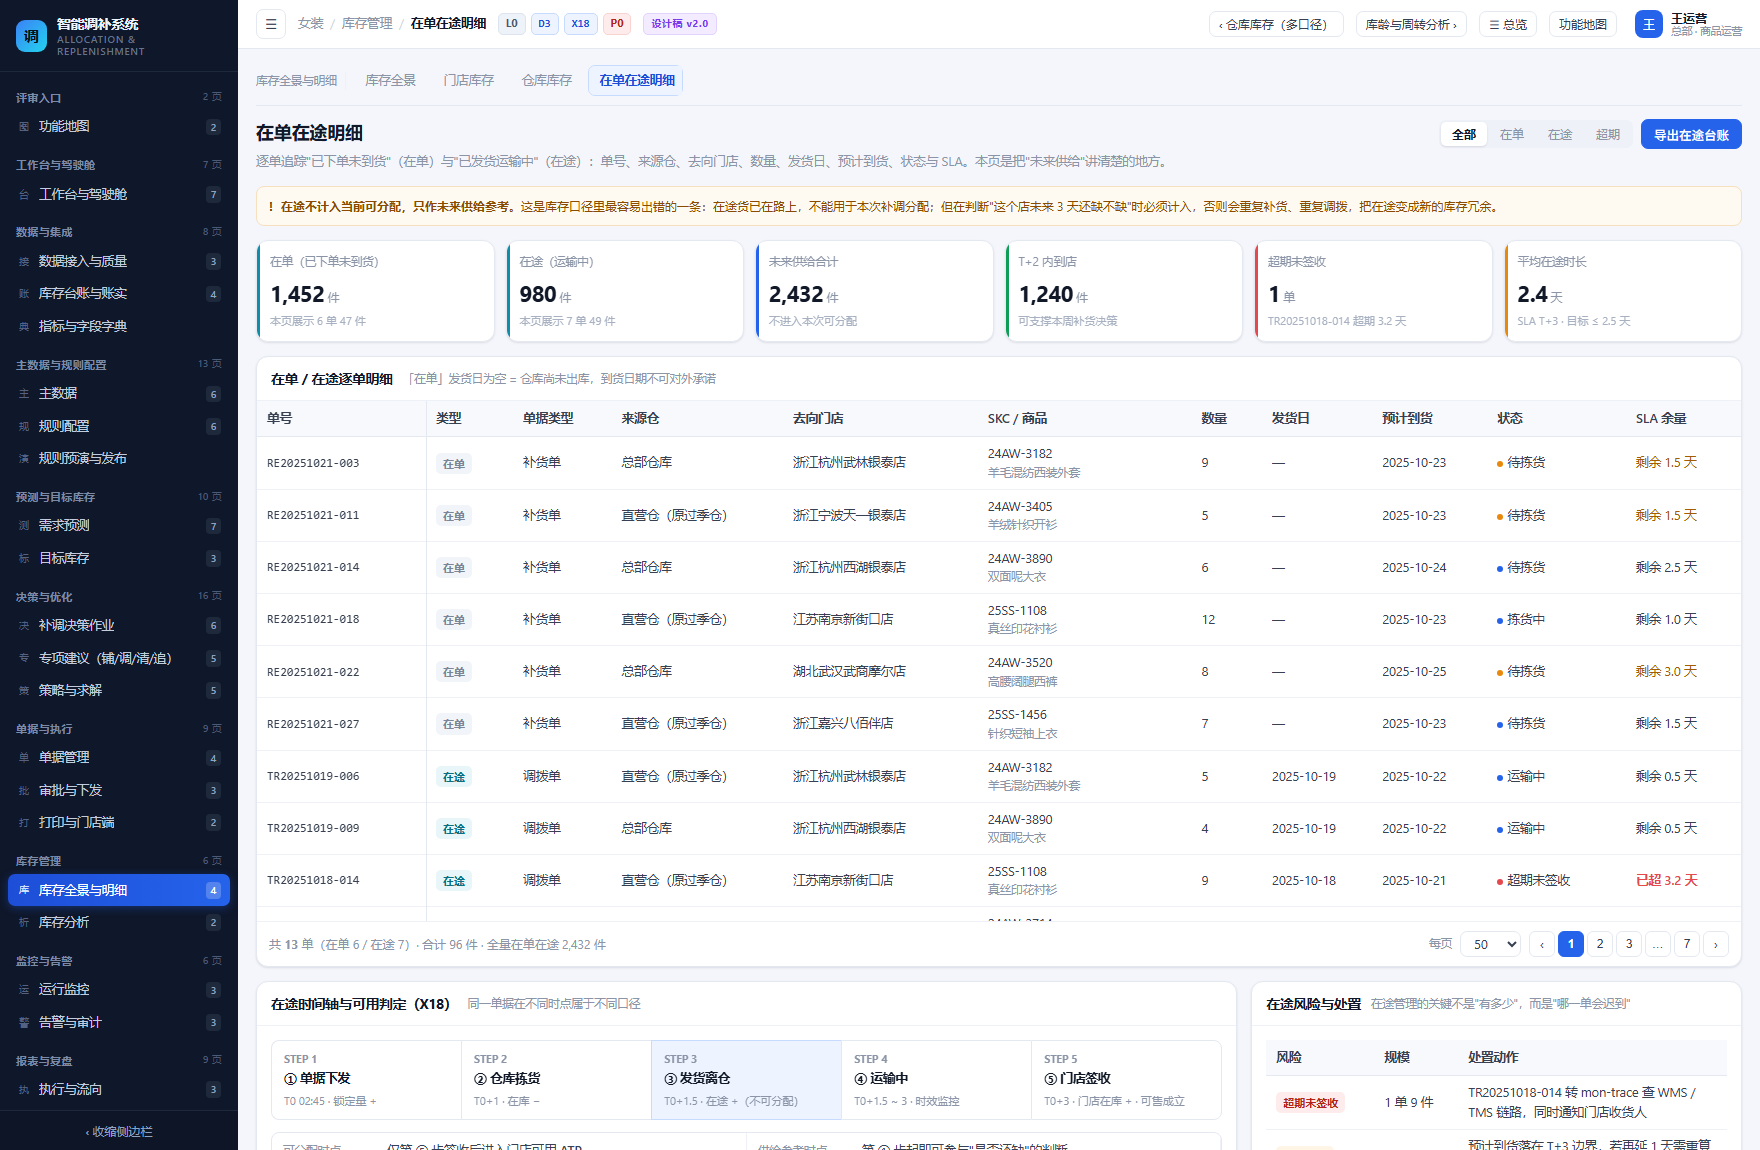Viewport: 1760px width, 1150px height.
Task: Go to page 2
Action: 1600,945
